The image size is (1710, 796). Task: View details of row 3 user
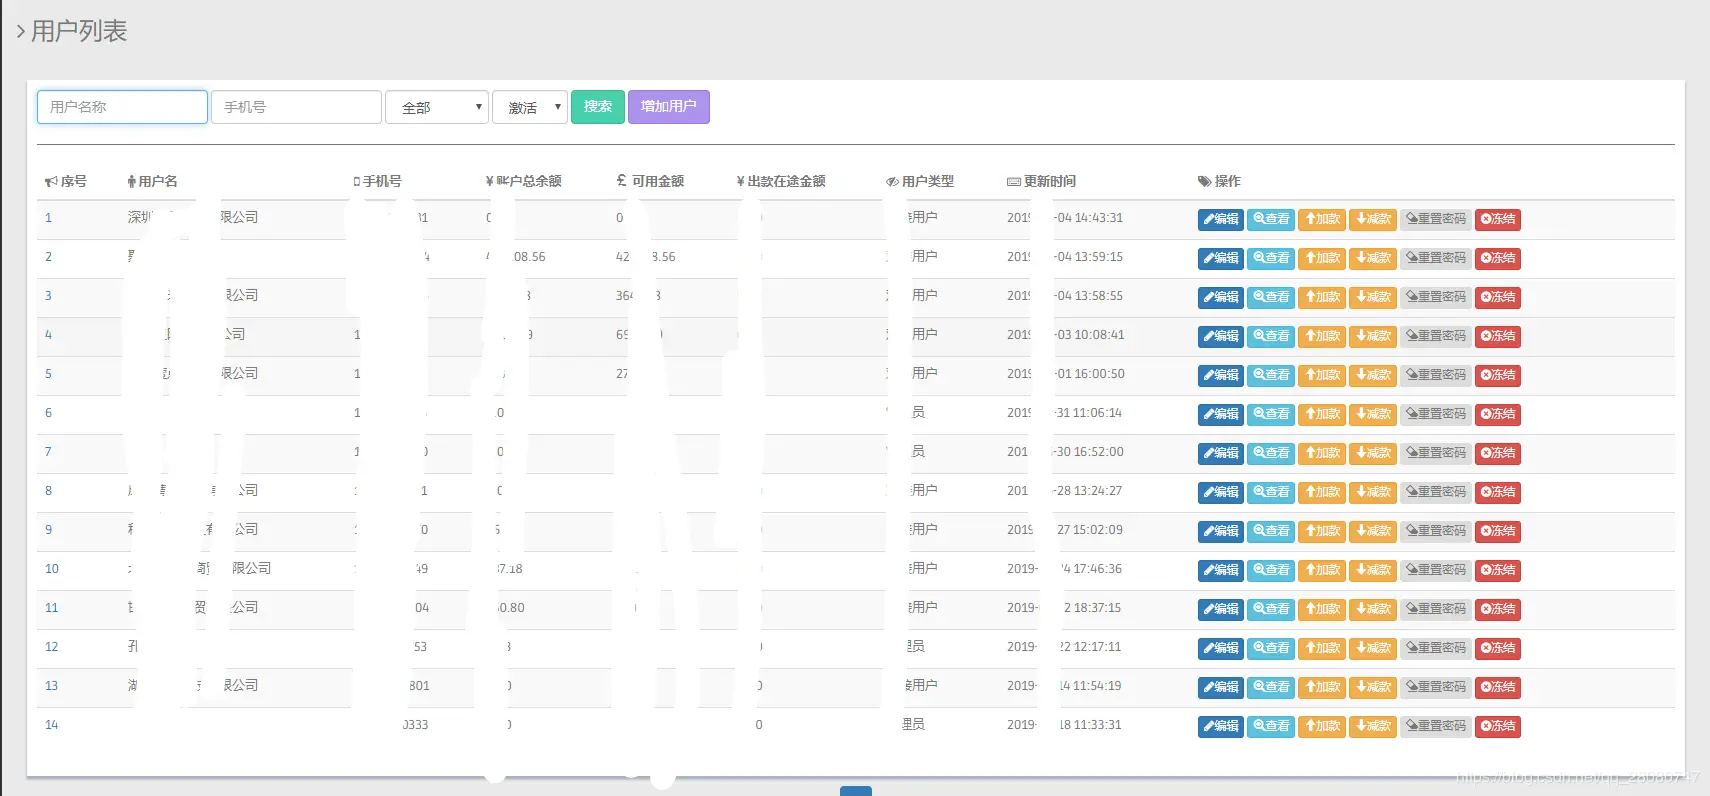[x=1271, y=297]
